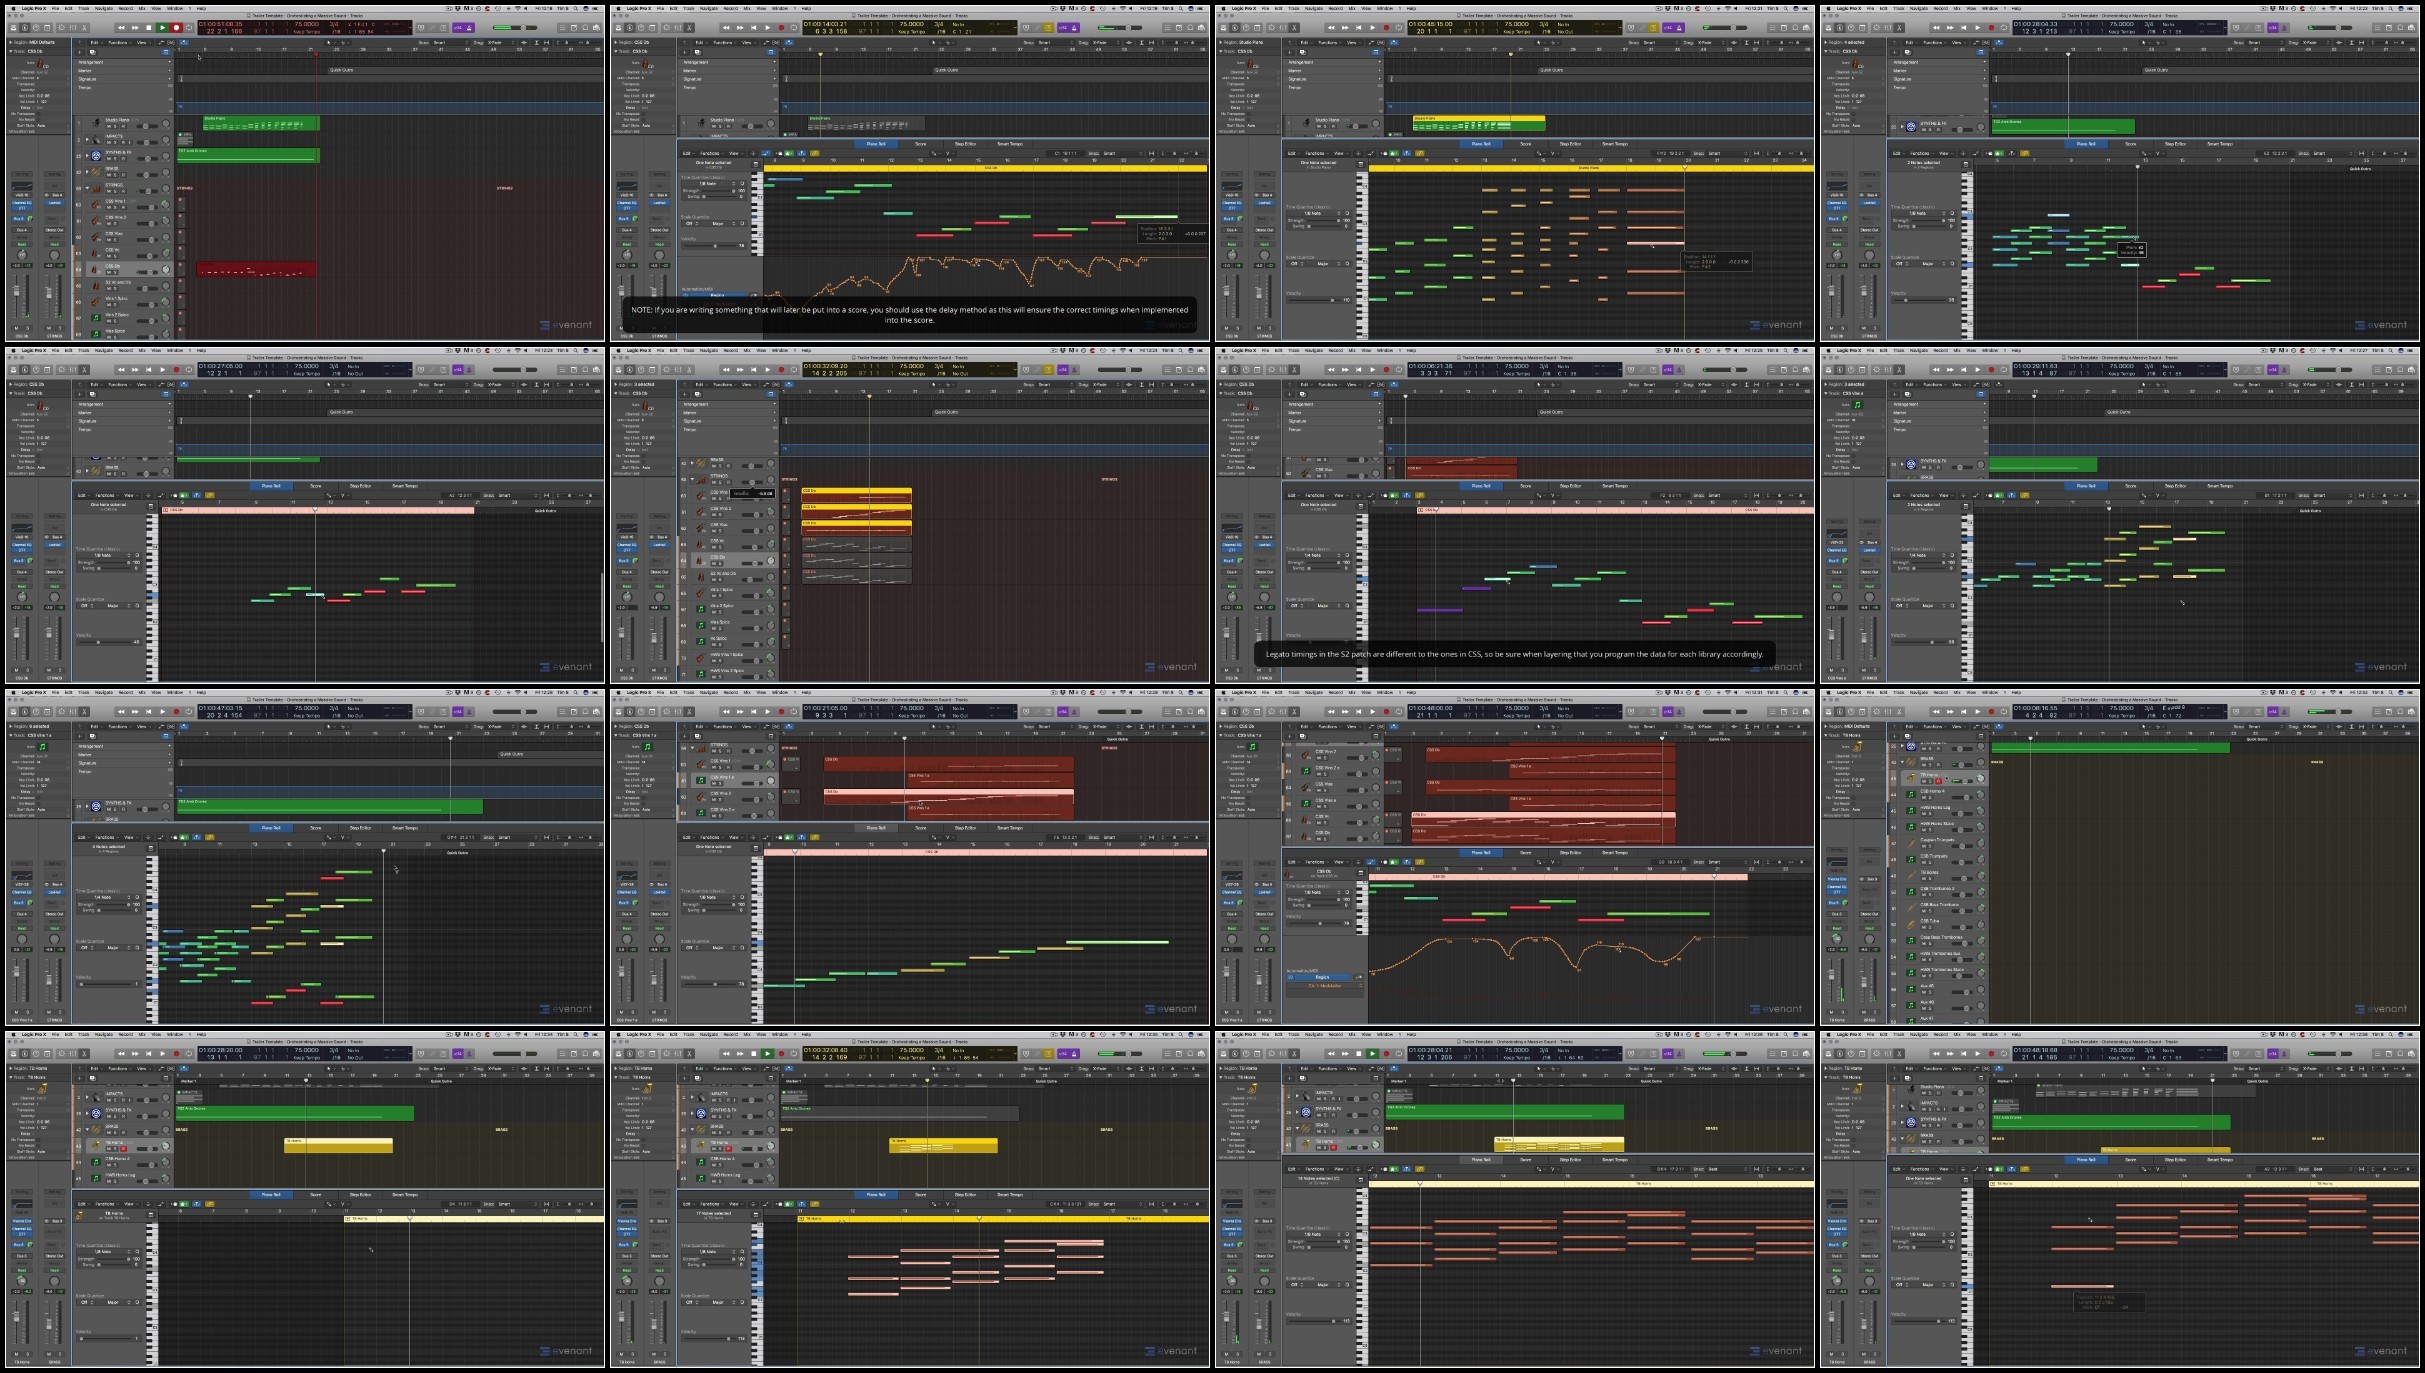2425x1373 pixels.
Task: Click Studio Piano volume slider in top-left frame
Action: point(147,126)
